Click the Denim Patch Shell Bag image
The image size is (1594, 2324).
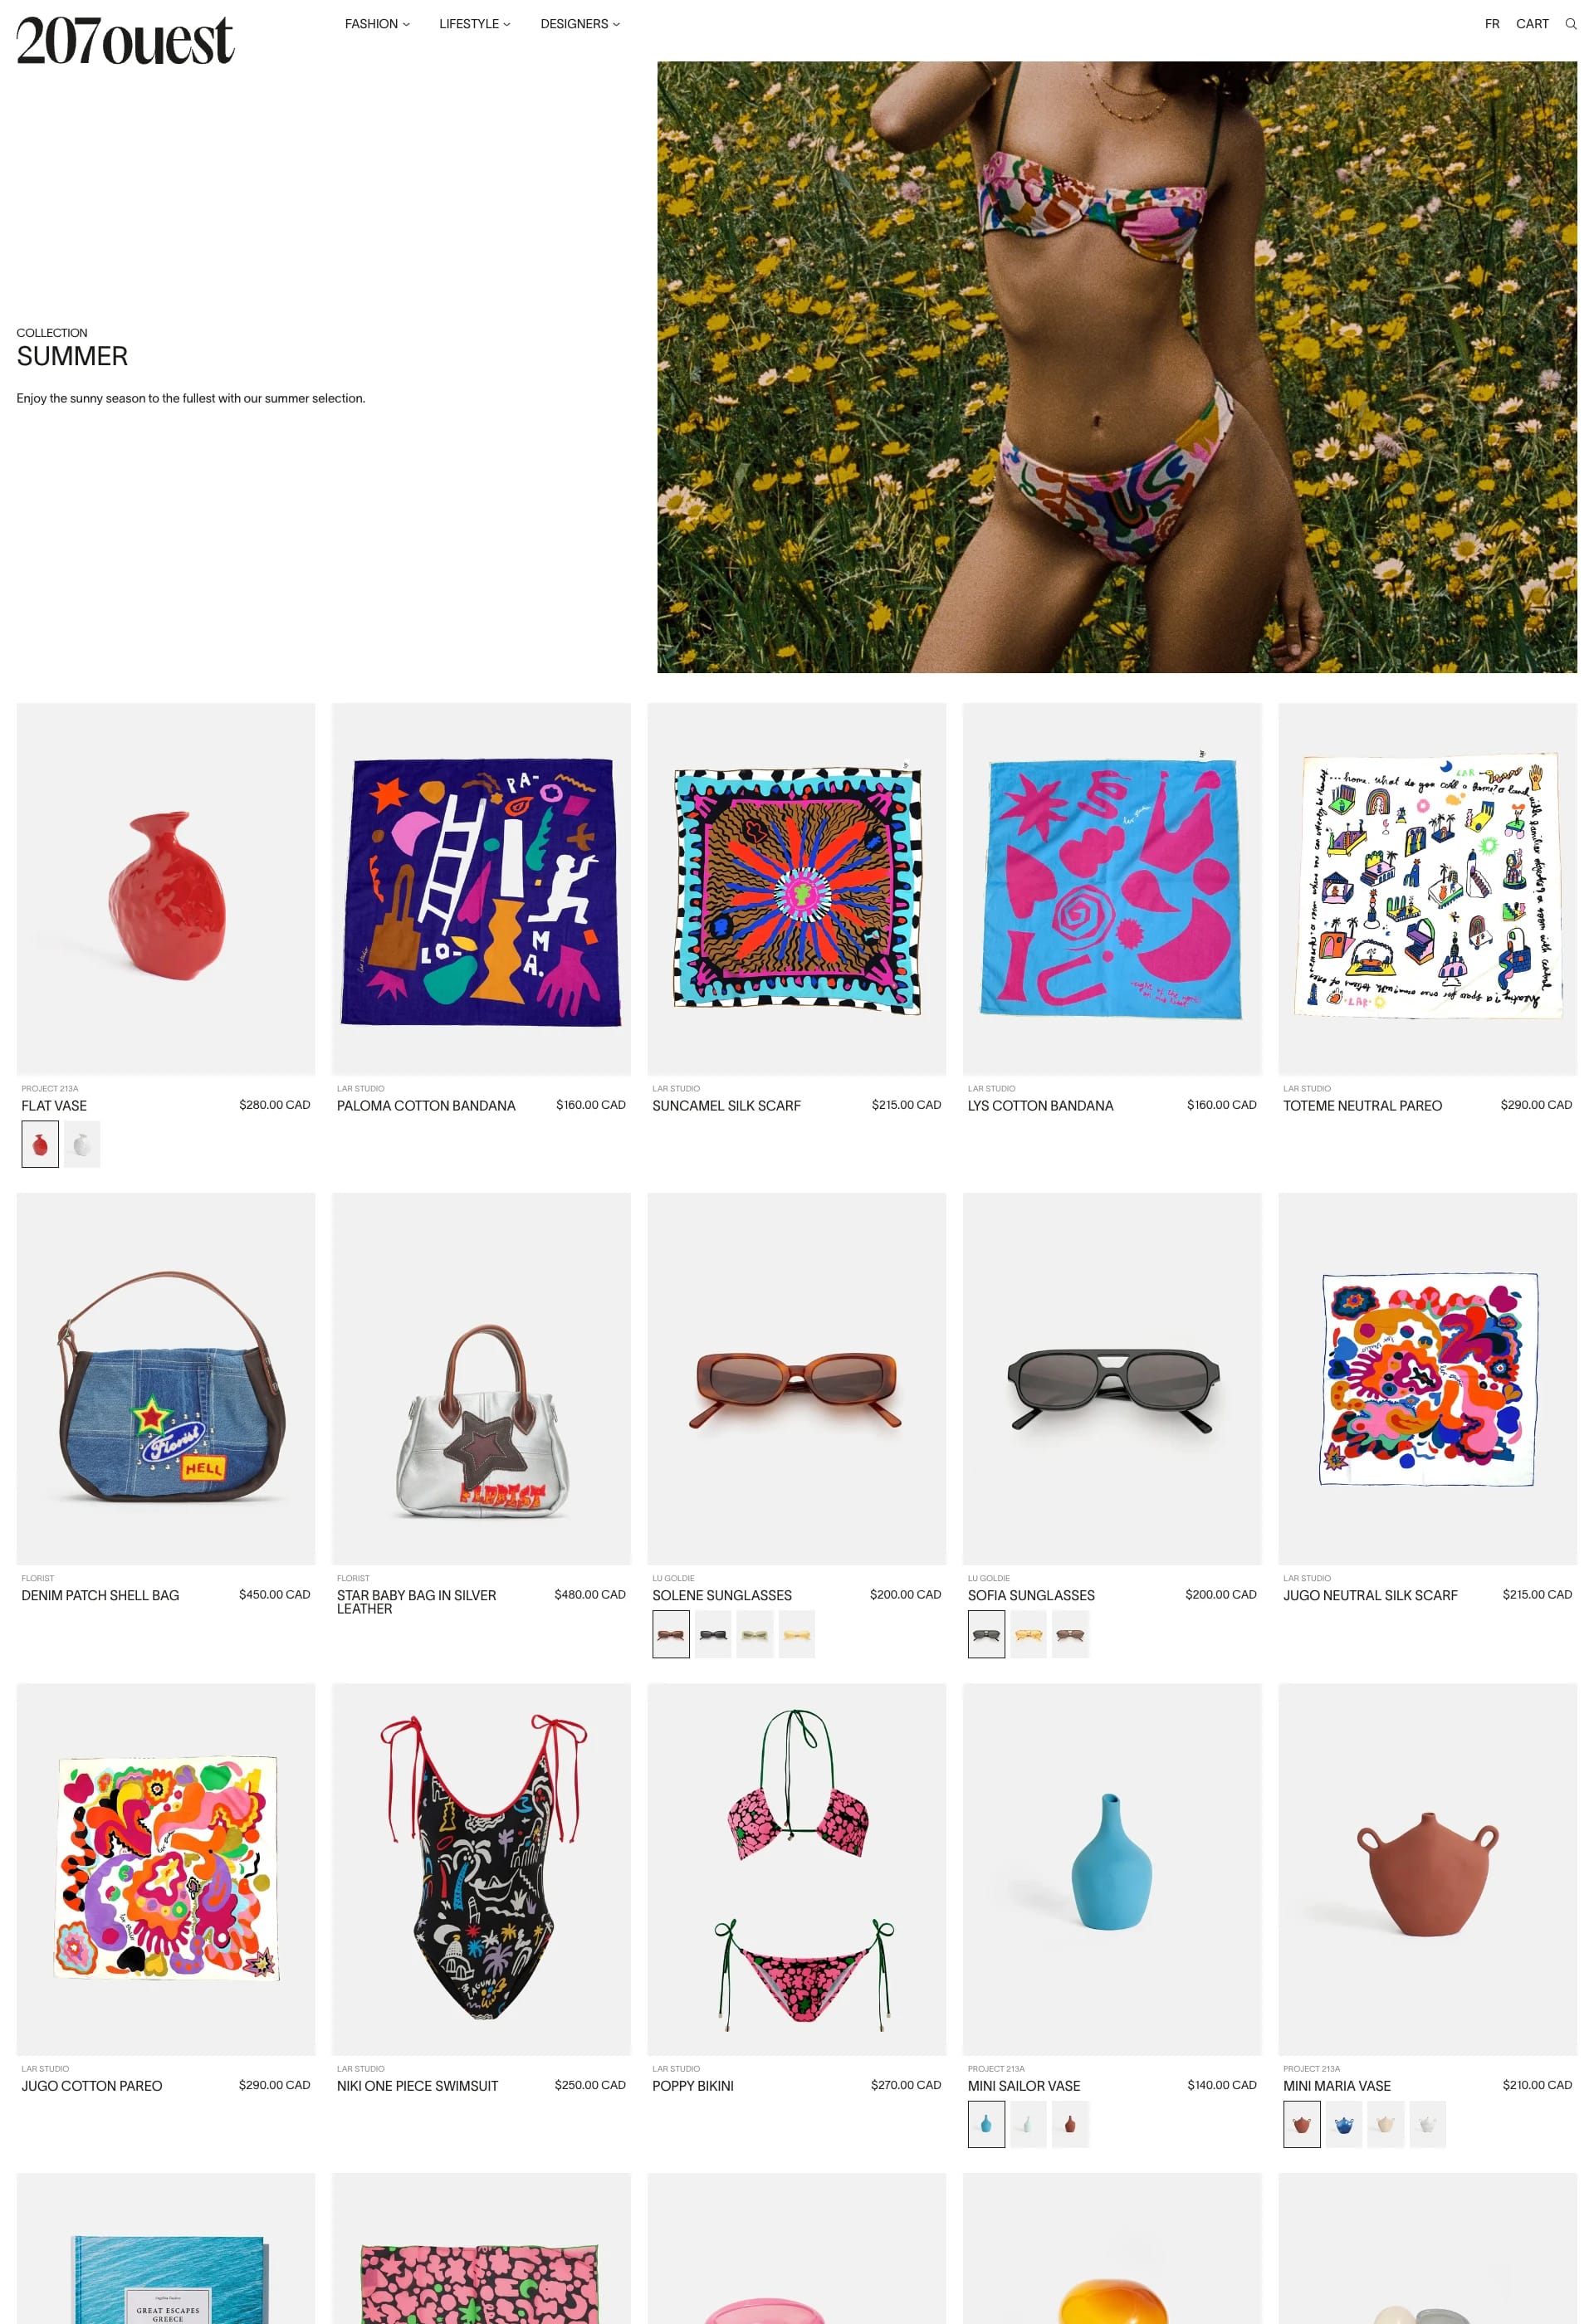pos(166,1379)
